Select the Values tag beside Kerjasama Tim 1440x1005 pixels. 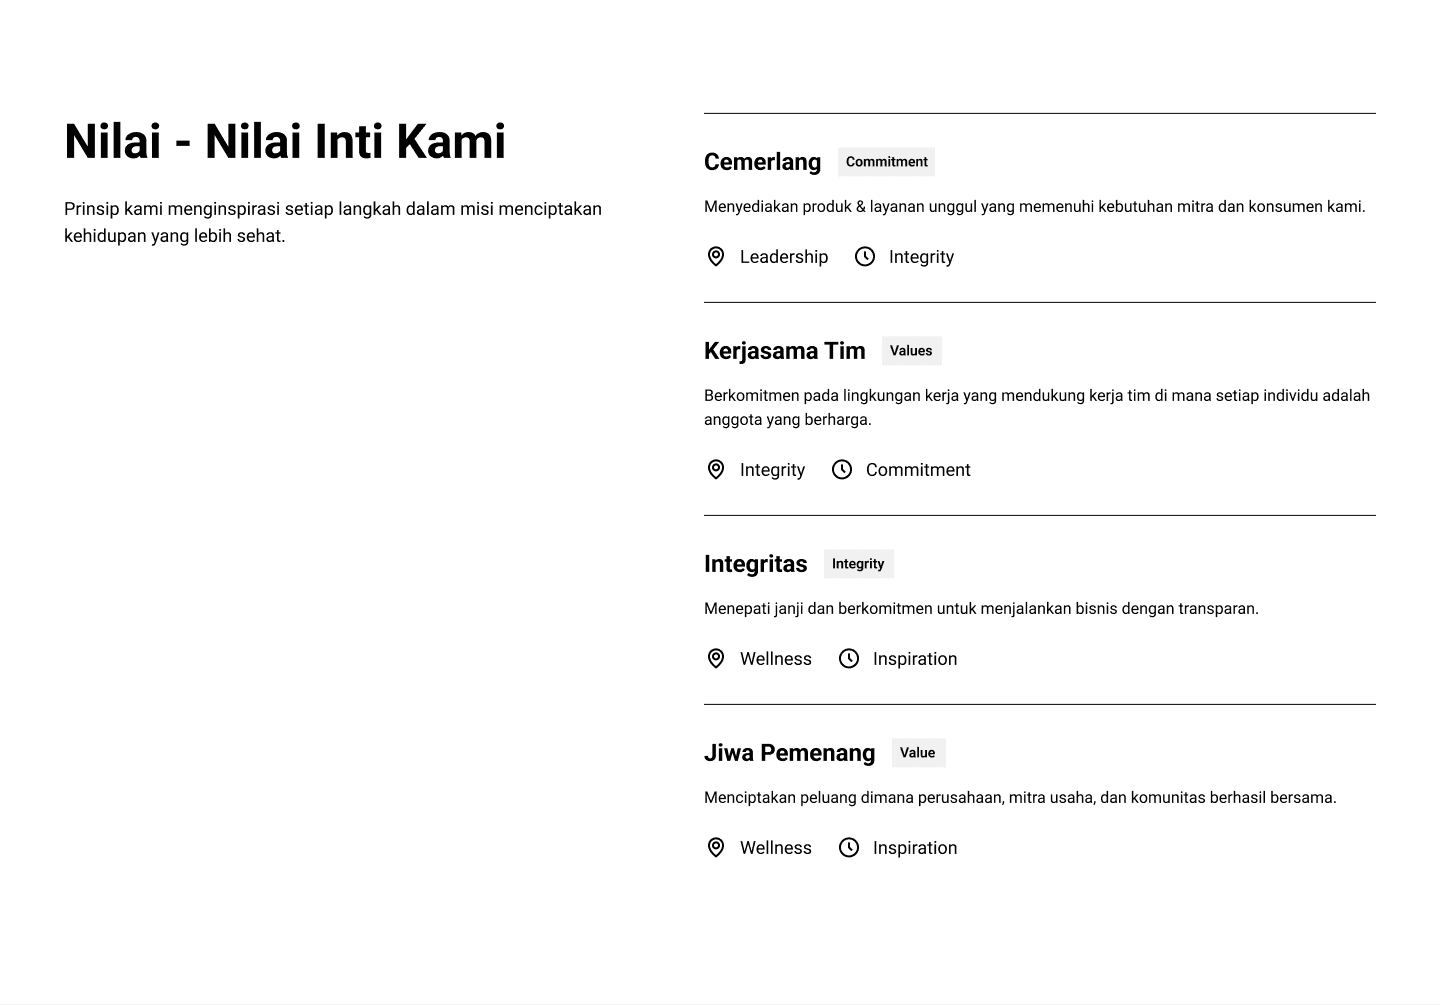coord(911,351)
